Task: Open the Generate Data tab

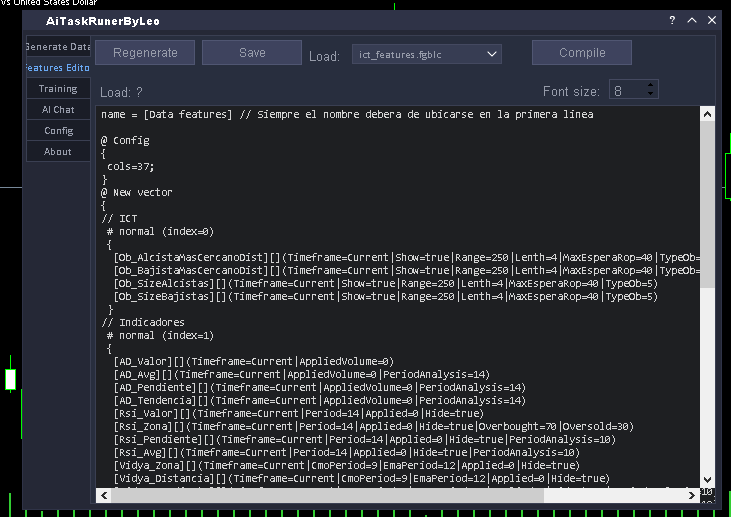Action: (57, 47)
